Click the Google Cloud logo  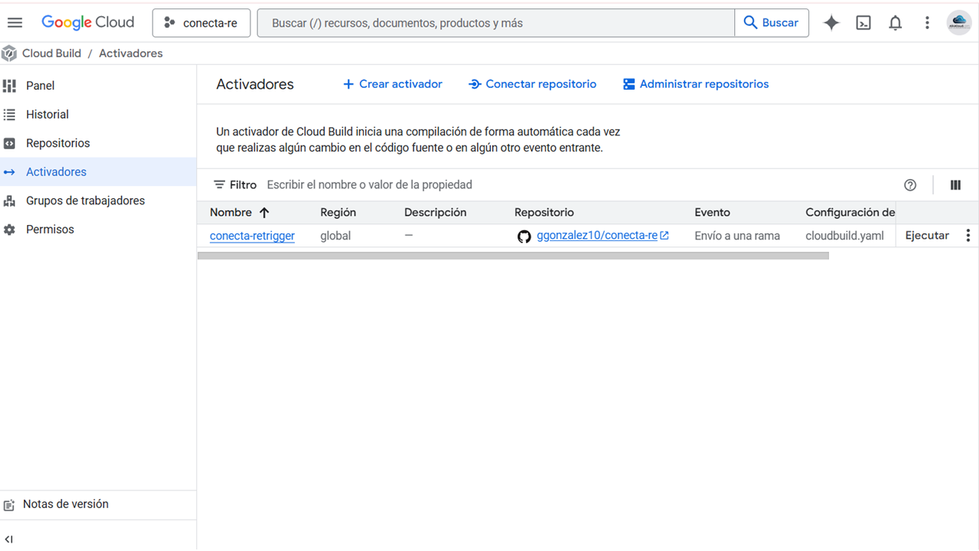[87, 22]
